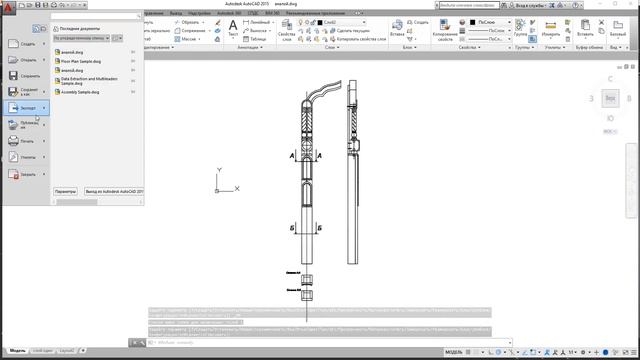This screenshot has height=360, width=640.
Task: Click the Quick Access Plot icon
Action: [x=53, y=5]
